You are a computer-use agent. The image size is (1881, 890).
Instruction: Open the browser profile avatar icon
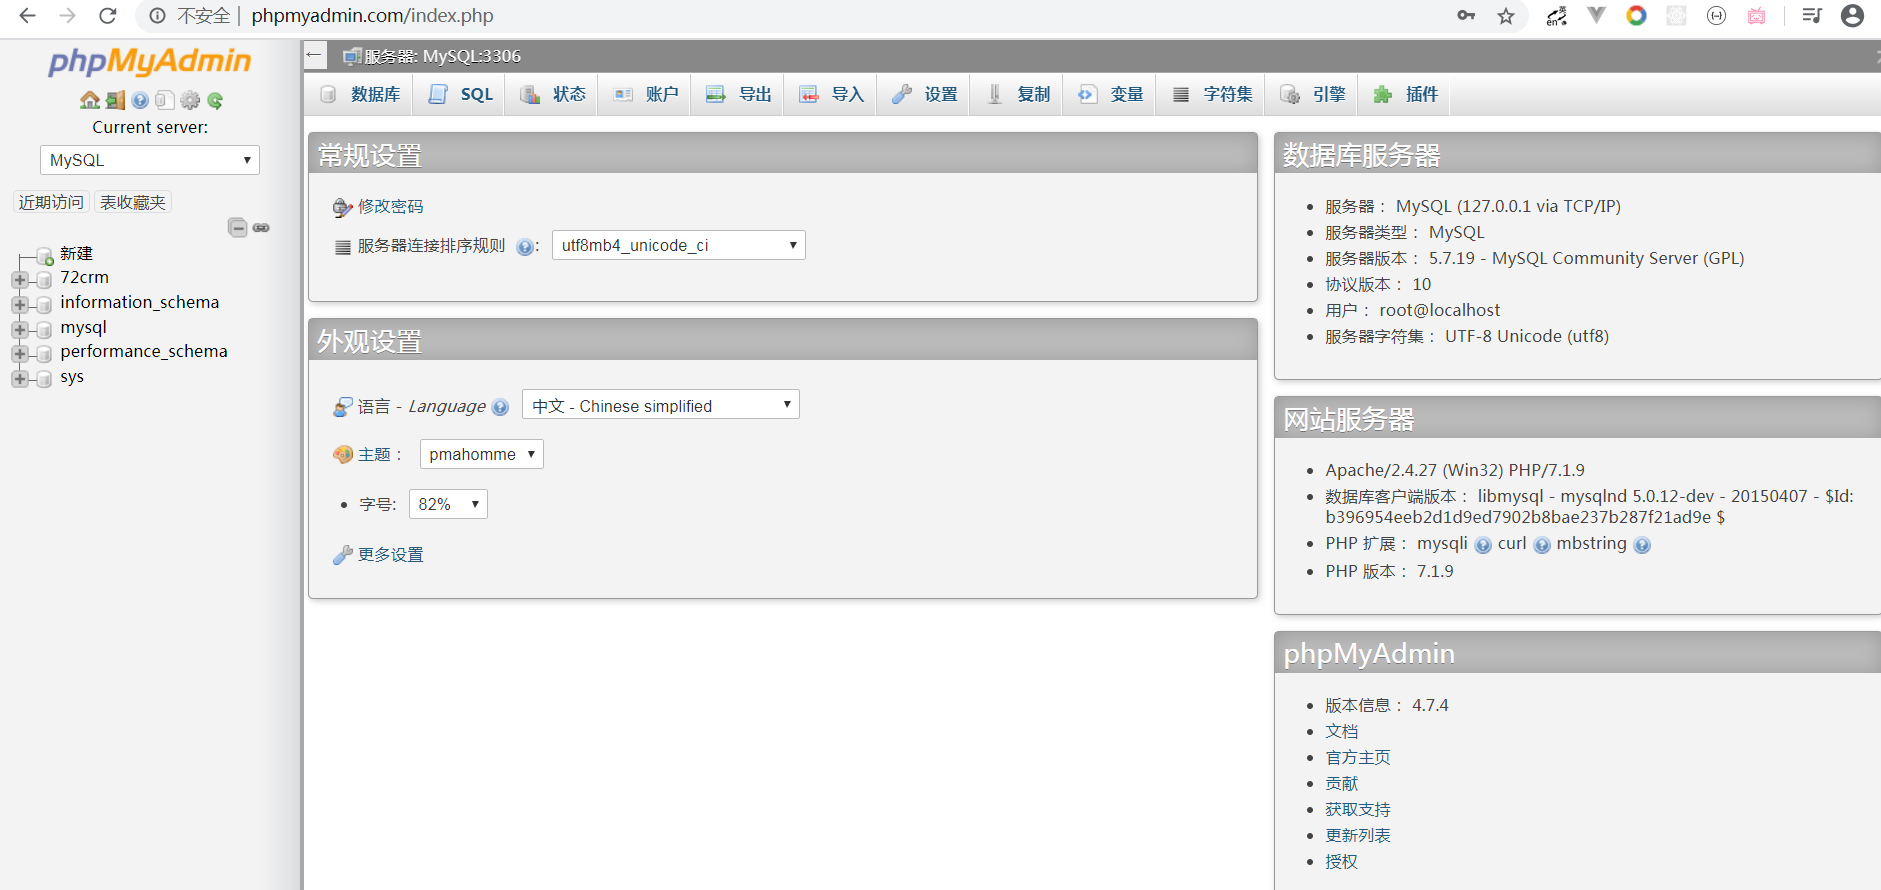(1852, 16)
